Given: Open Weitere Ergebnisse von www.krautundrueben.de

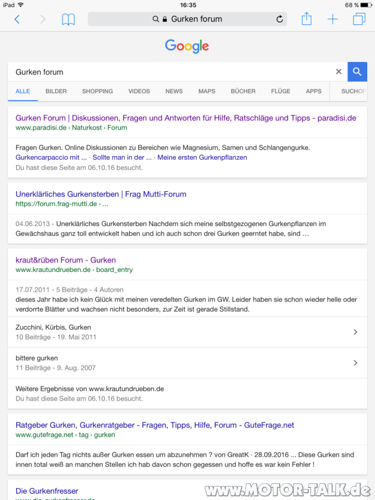Looking at the screenshot, I should coord(90,389).
